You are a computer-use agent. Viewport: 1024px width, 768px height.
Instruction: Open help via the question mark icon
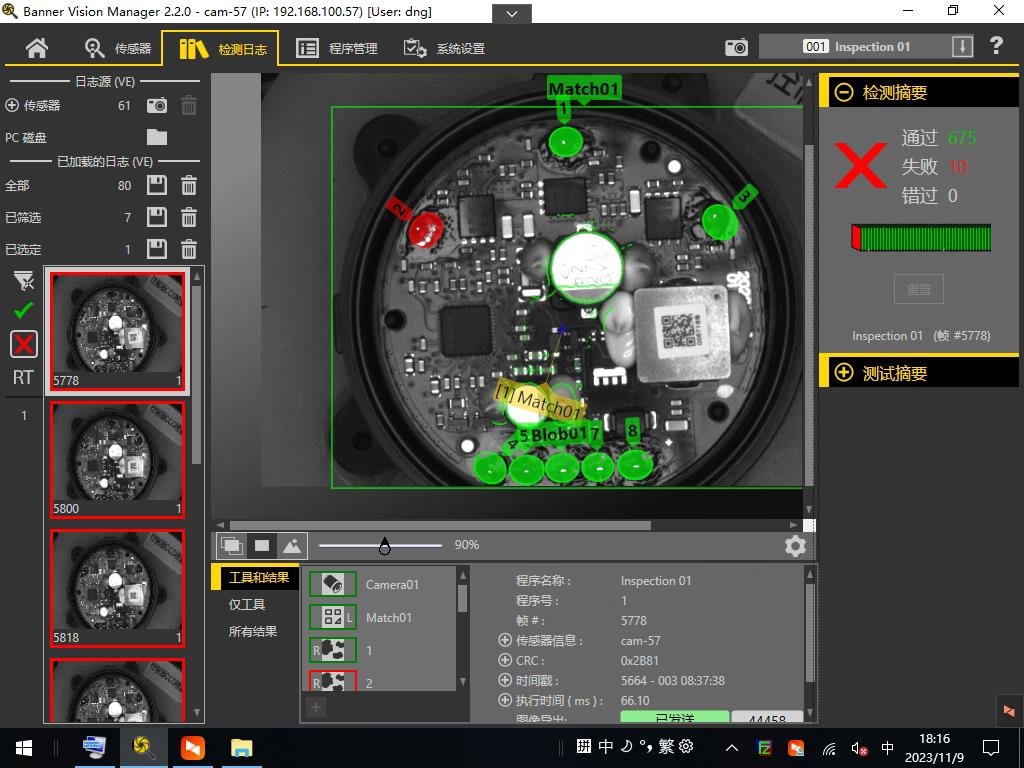[x=996, y=46]
